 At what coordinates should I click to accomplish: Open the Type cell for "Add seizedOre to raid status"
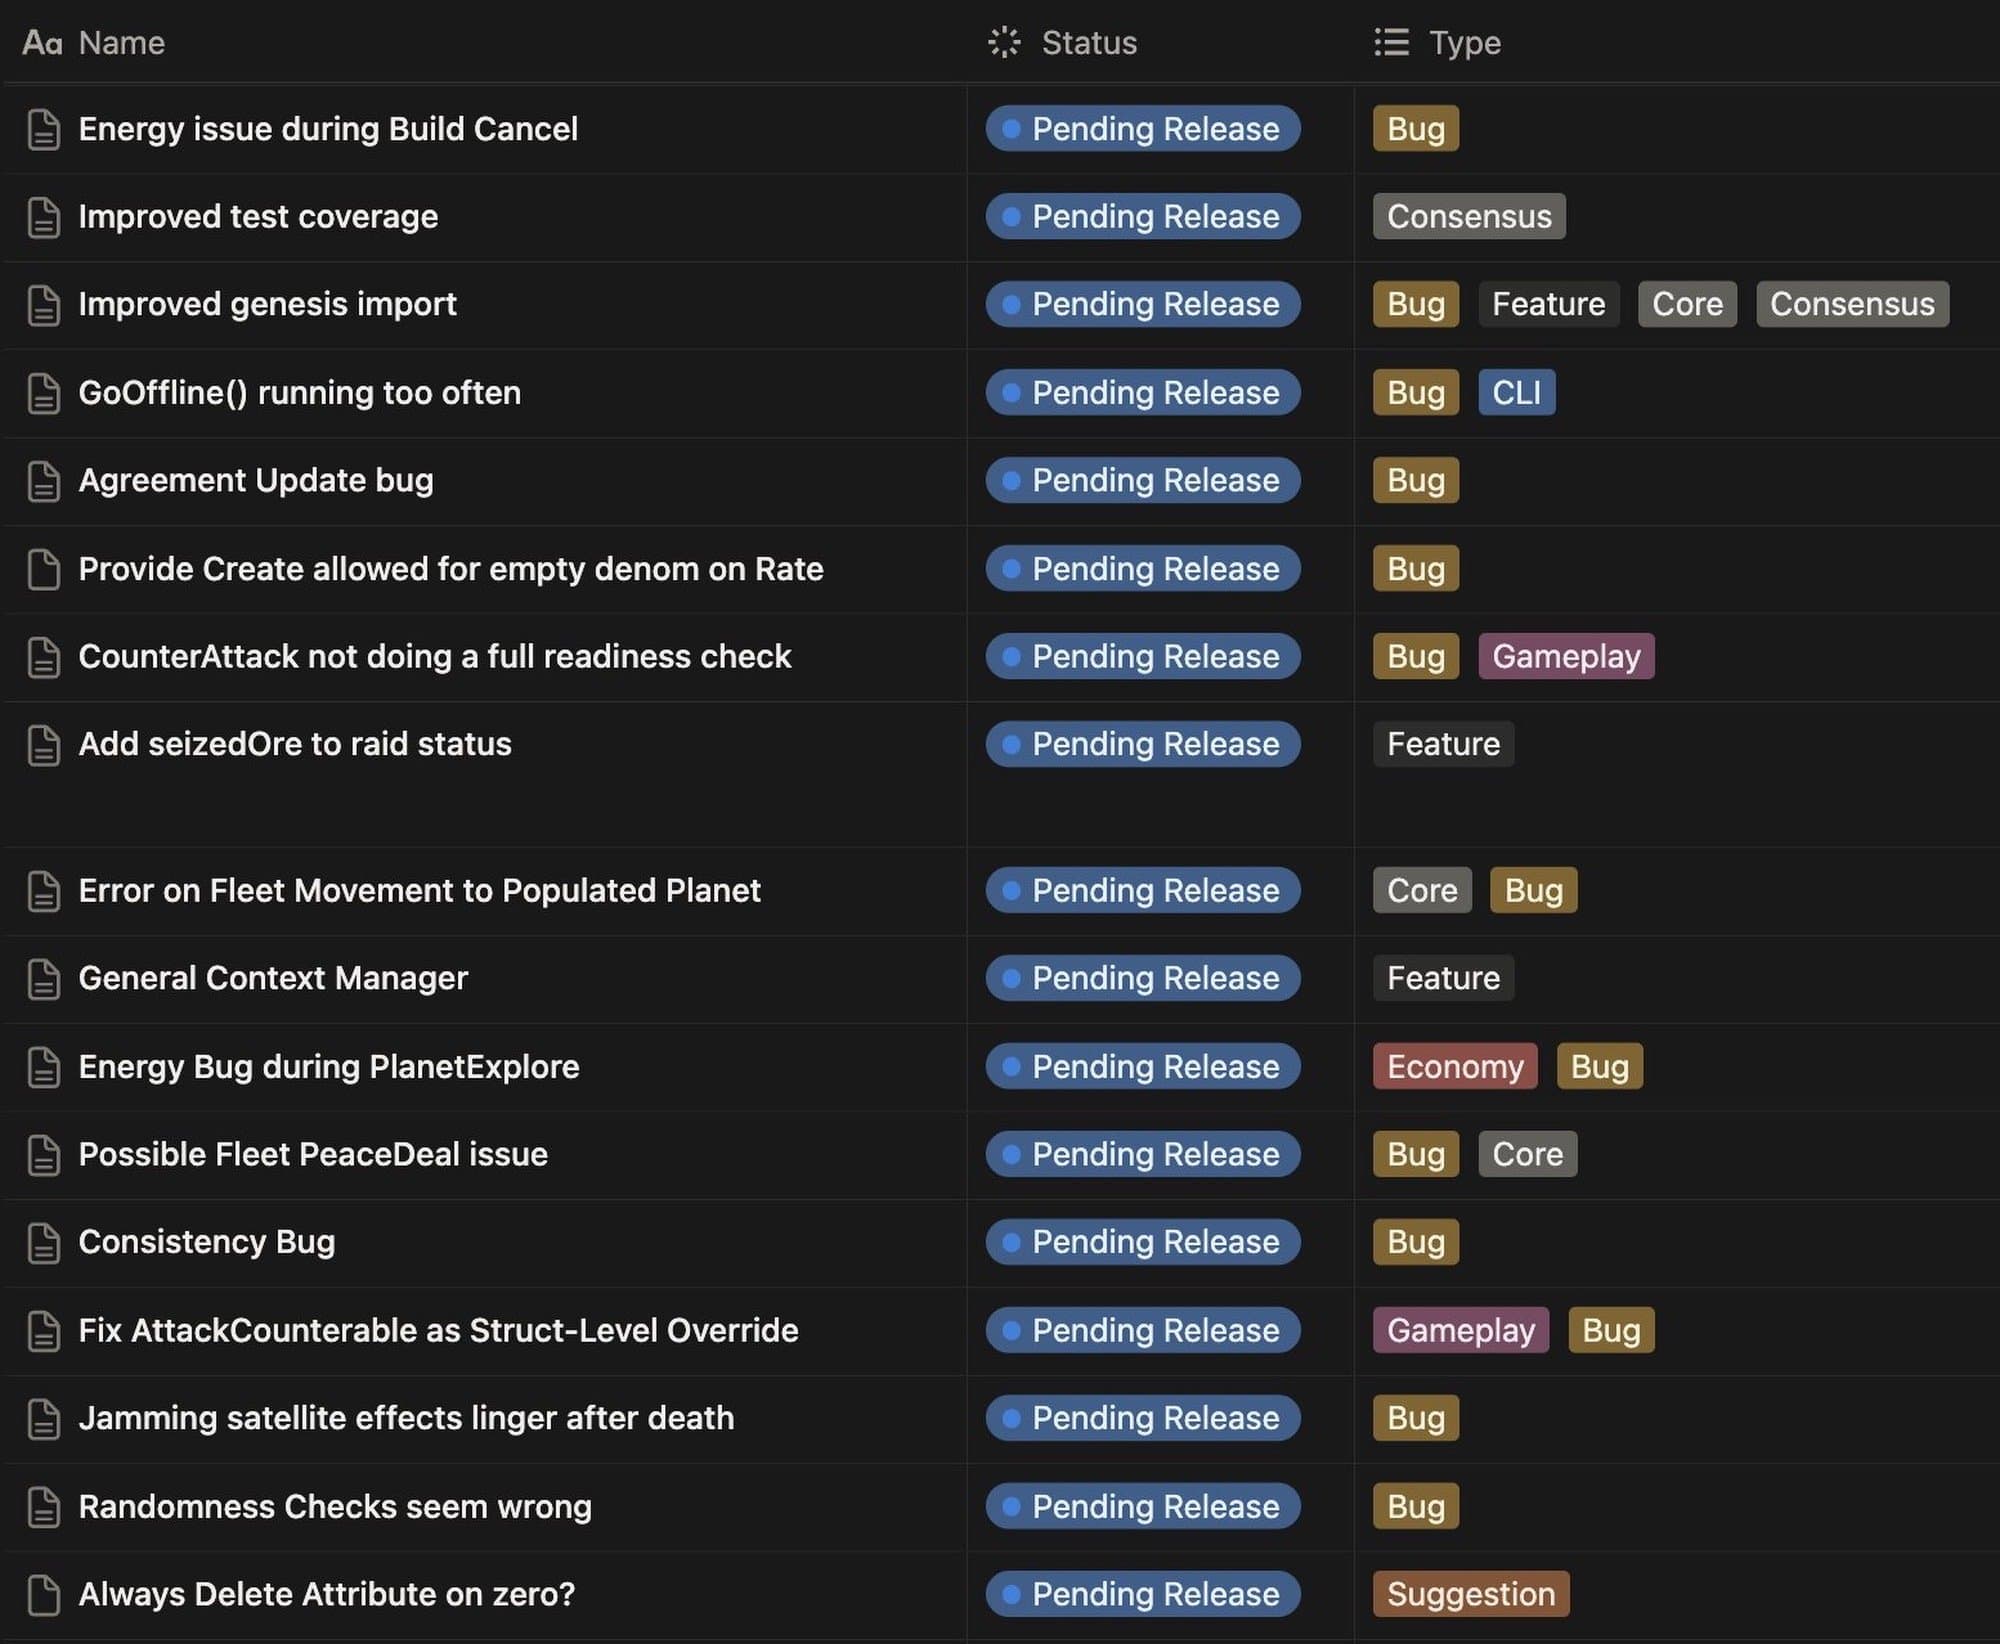tap(1443, 744)
